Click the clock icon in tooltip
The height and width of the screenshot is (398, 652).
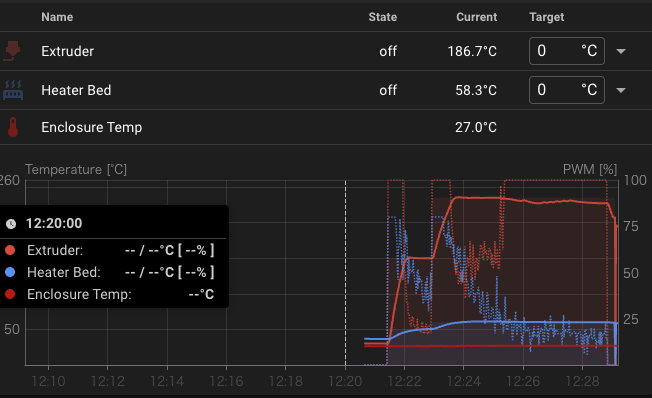[x=11, y=224]
